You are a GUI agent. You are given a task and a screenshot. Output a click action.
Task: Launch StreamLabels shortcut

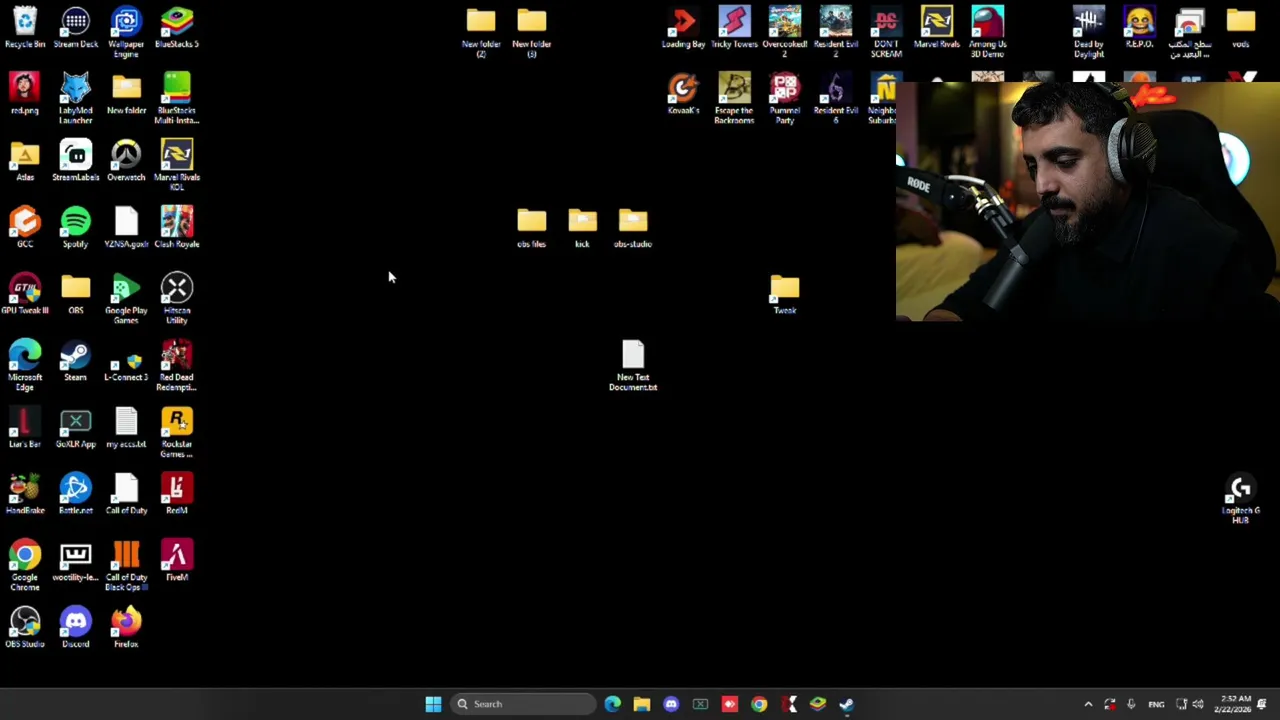[x=76, y=161]
